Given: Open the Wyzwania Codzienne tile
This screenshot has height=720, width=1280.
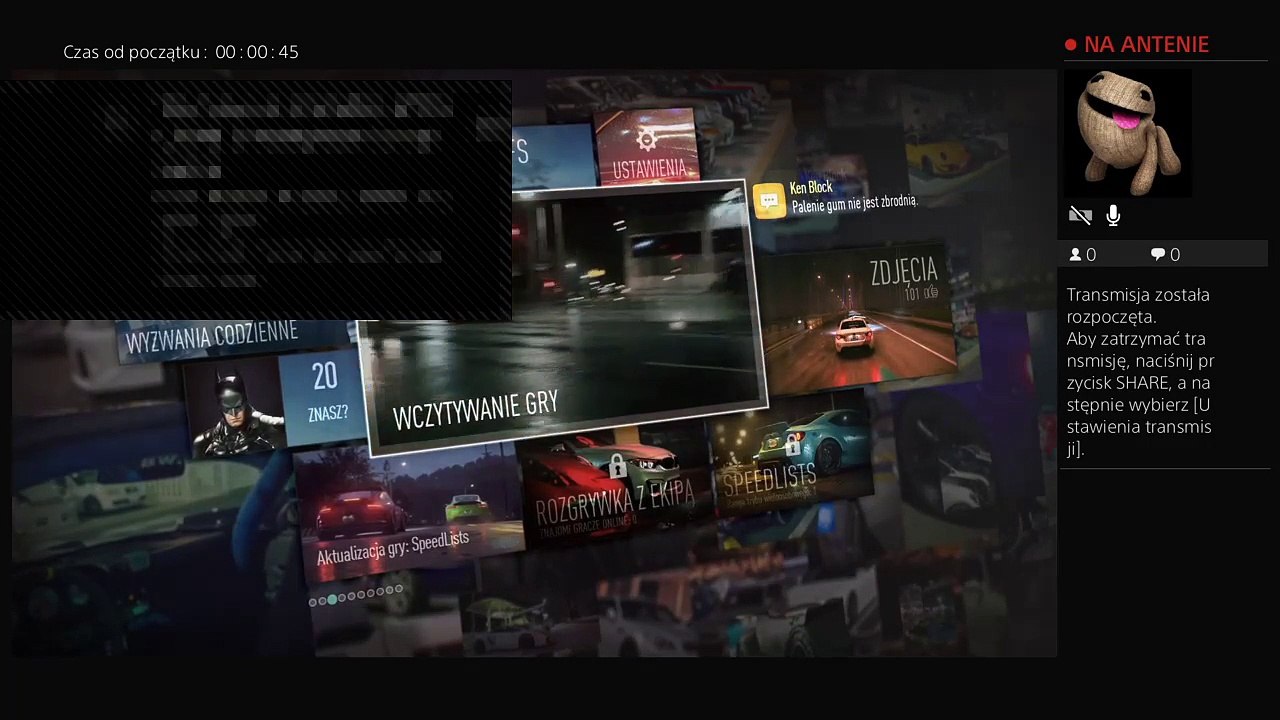Looking at the screenshot, I should tap(212, 339).
